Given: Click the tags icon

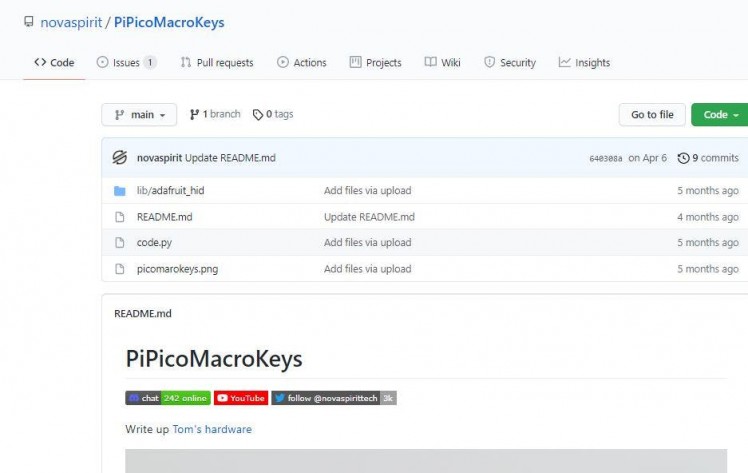Looking at the screenshot, I should tap(258, 115).
